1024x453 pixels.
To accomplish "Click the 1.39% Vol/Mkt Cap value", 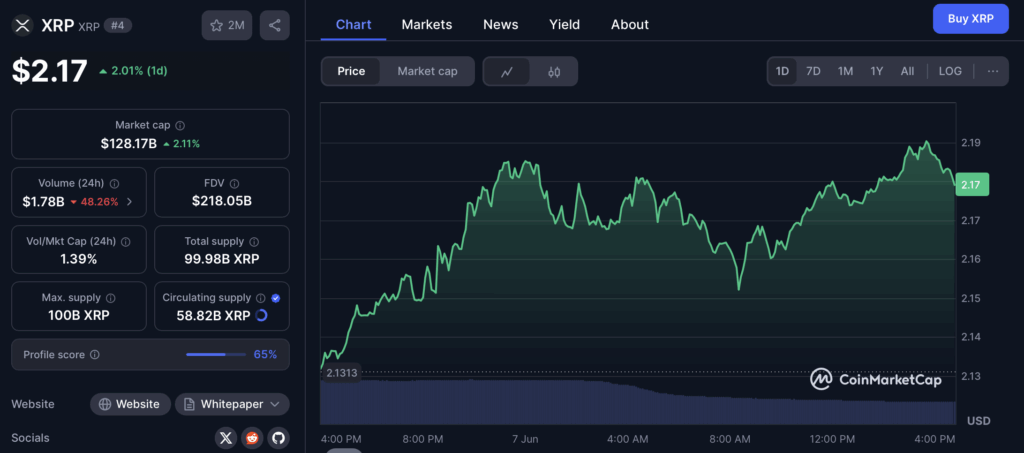I will pos(78,259).
